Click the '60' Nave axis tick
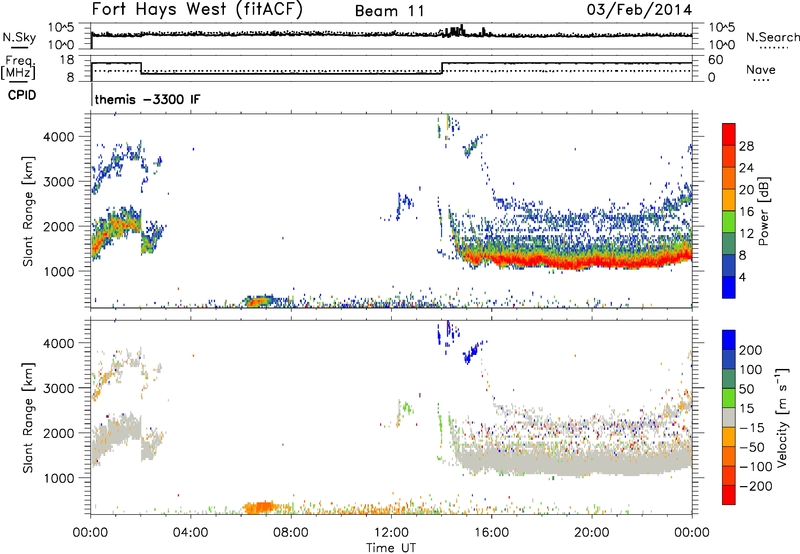Screen dimensions: 800x554 tap(716, 60)
